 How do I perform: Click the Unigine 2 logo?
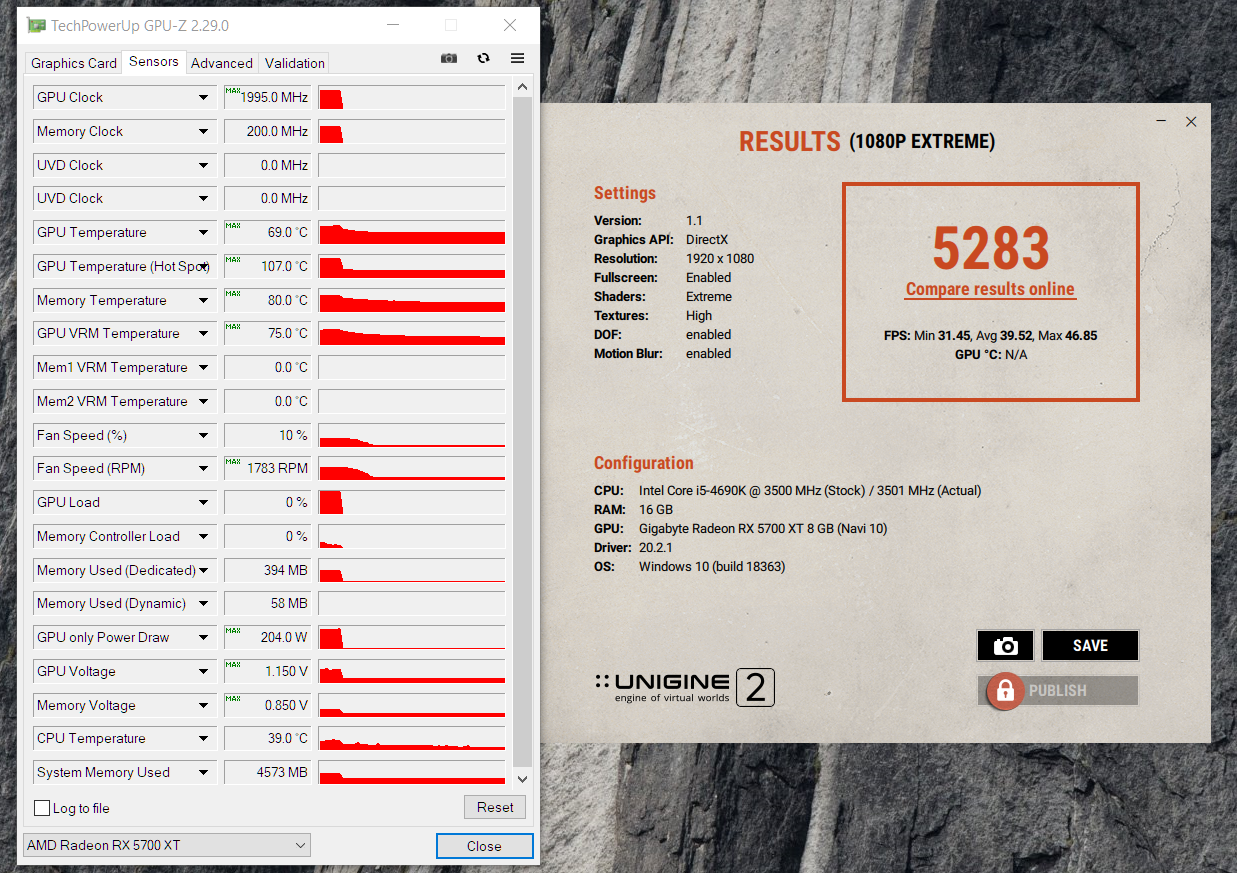click(685, 687)
